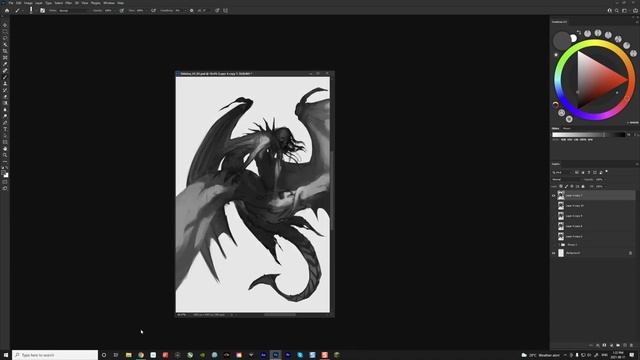This screenshot has height=360, width=640.
Task: Click the search icon at top right
Action: (x=617, y=11)
